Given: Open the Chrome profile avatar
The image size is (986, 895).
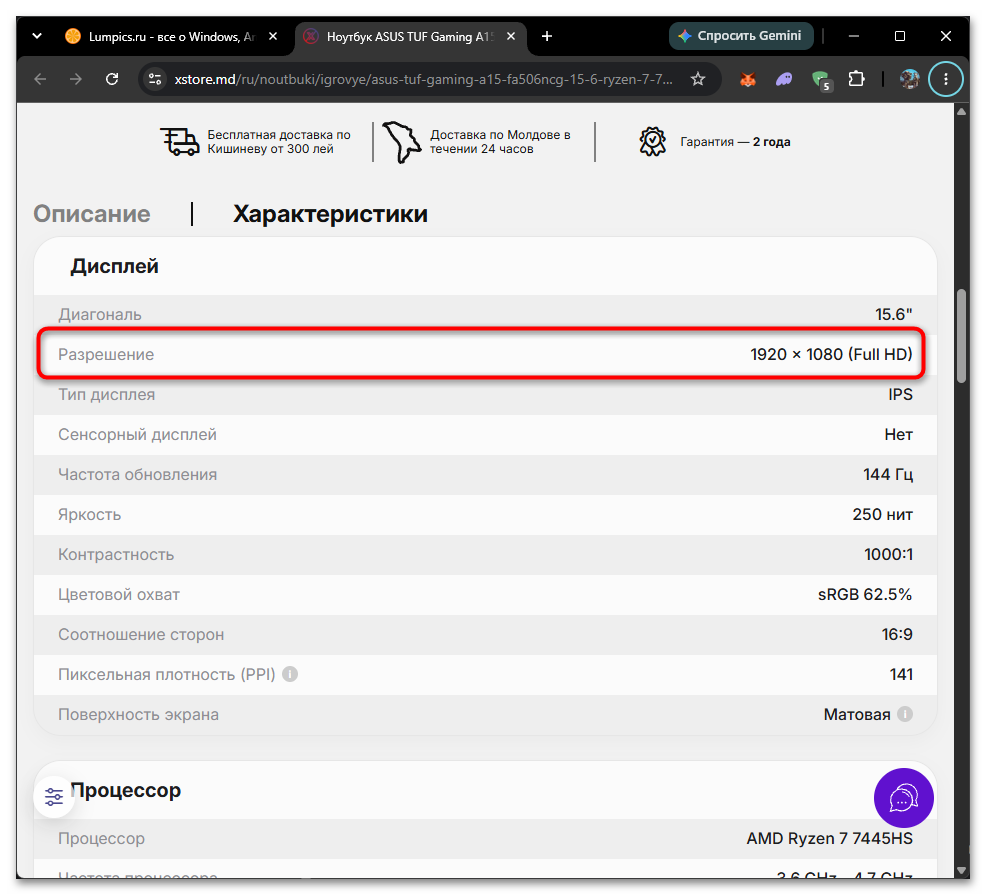Looking at the screenshot, I should point(909,79).
